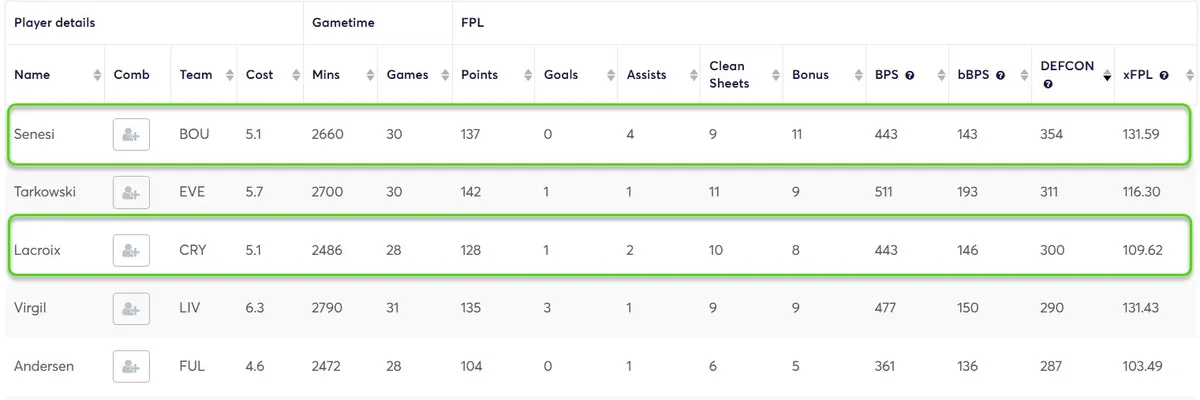The image size is (1200, 400).
Task: Click the Senesi player name
Action: [x=34, y=135]
